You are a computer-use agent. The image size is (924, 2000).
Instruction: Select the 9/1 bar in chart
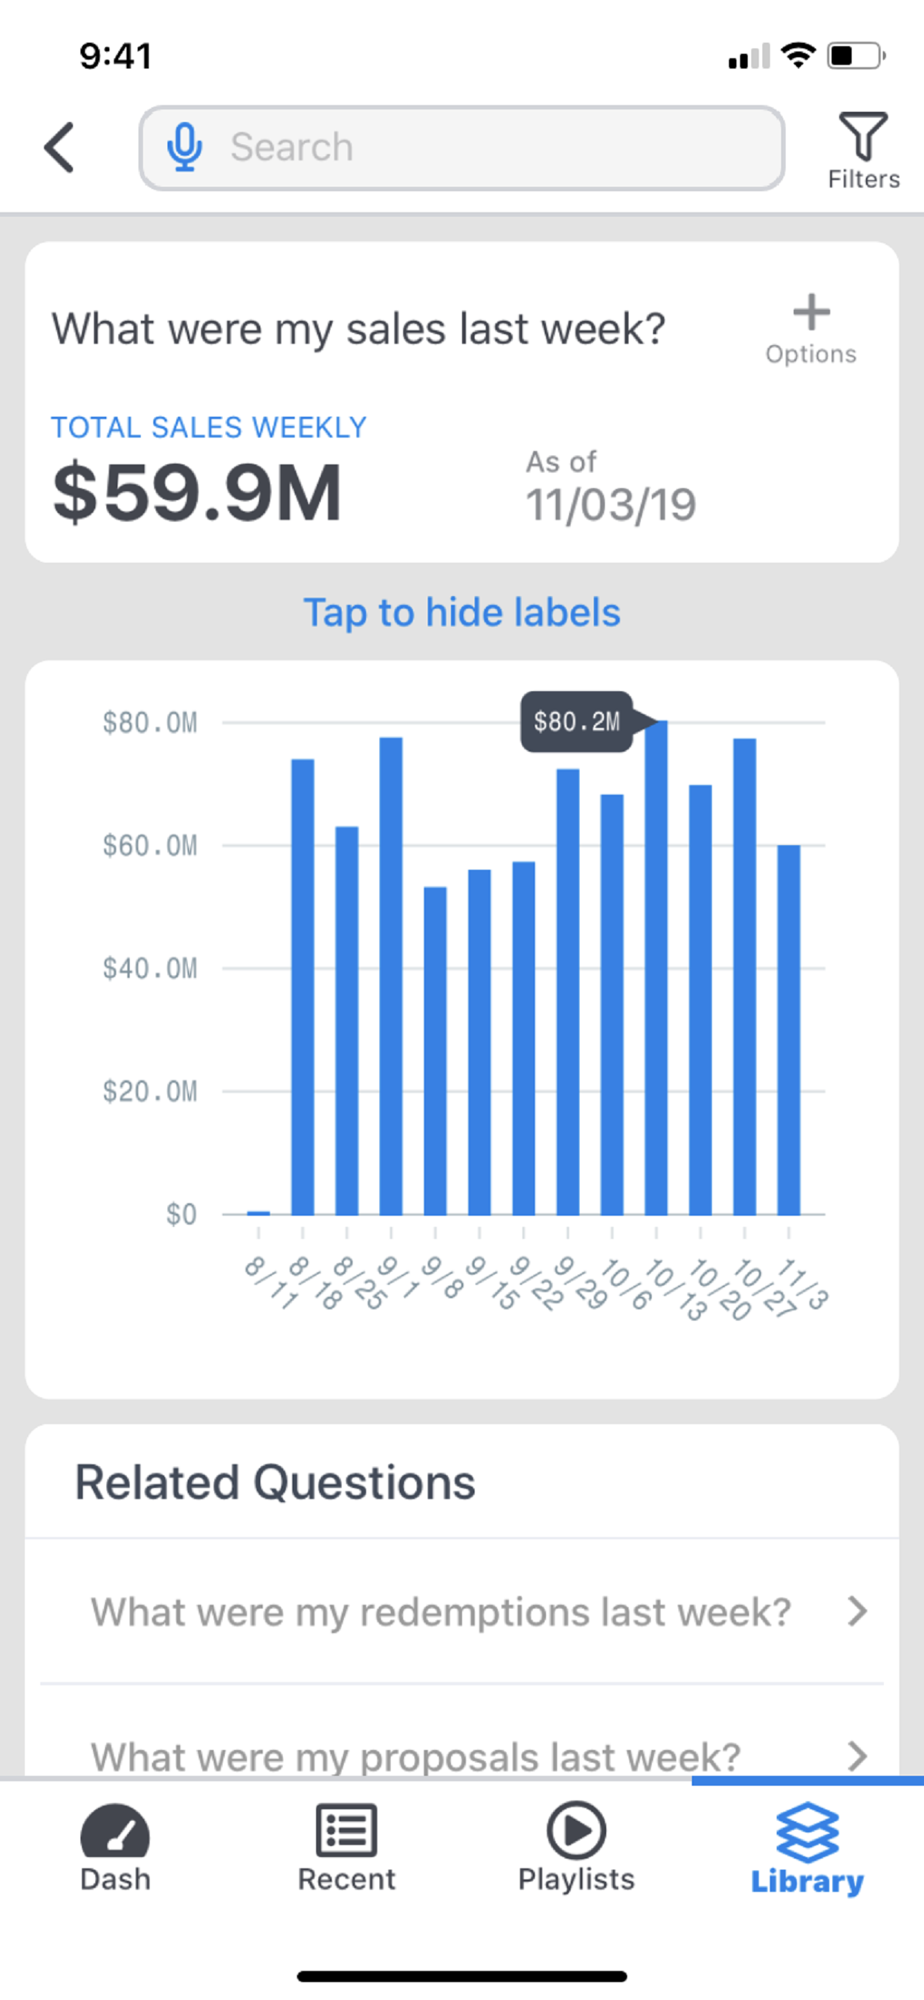[391, 976]
